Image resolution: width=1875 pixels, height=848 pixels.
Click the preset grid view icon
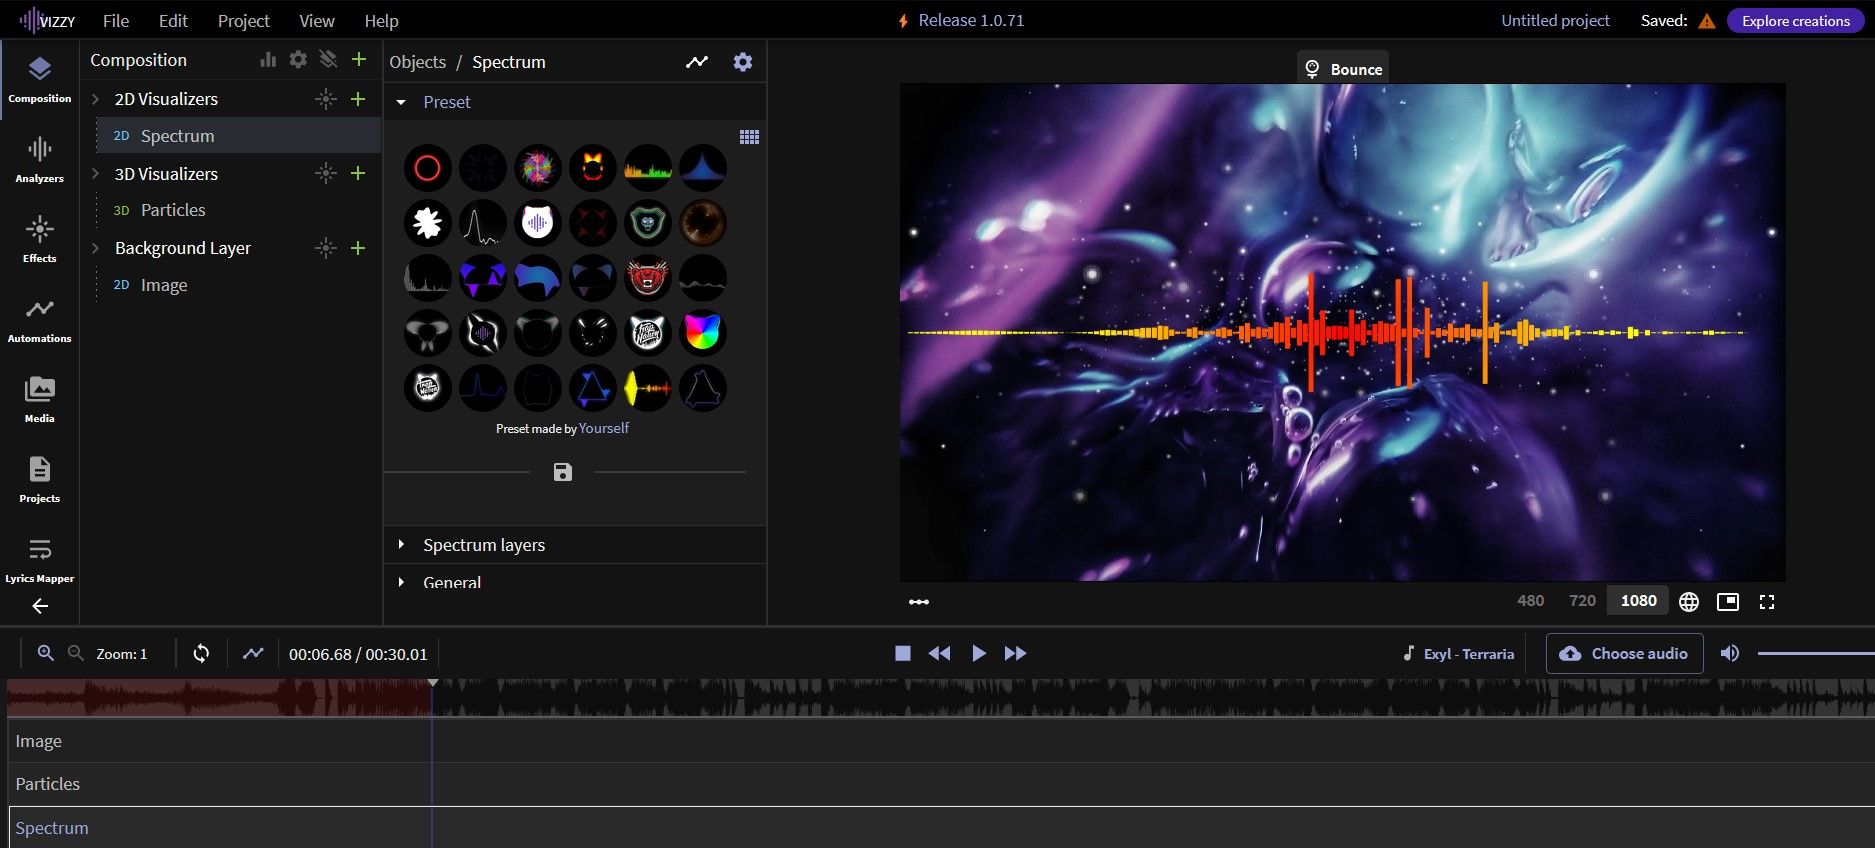749,137
